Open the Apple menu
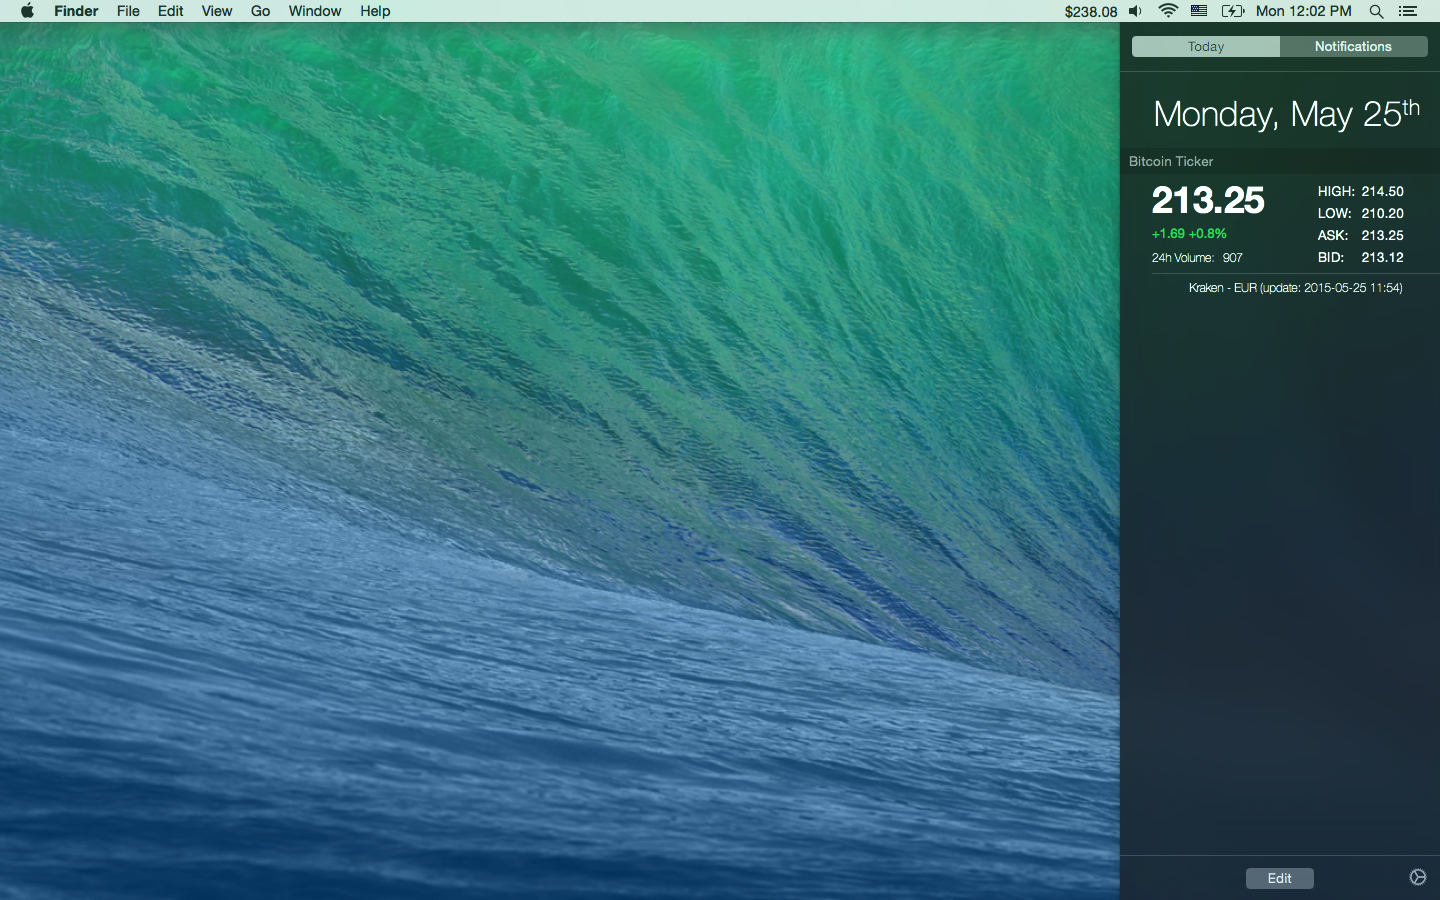The width and height of the screenshot is (1440, 900). pyautogui.click(x=26, y=11)
